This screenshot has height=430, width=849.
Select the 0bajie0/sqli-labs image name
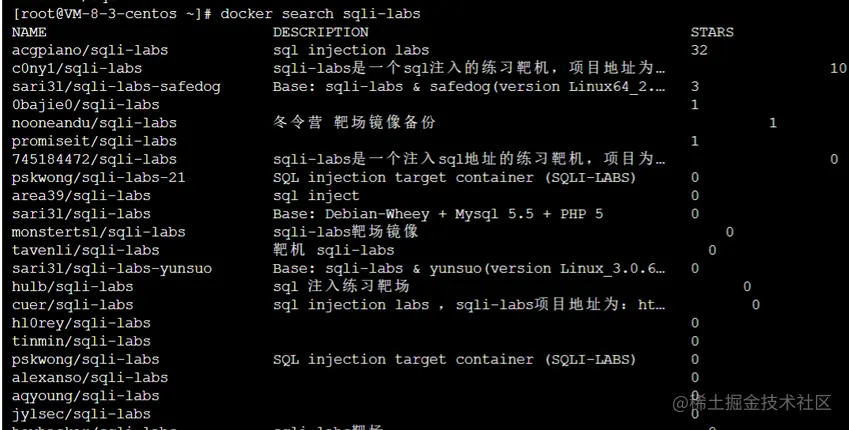[86, 105]
